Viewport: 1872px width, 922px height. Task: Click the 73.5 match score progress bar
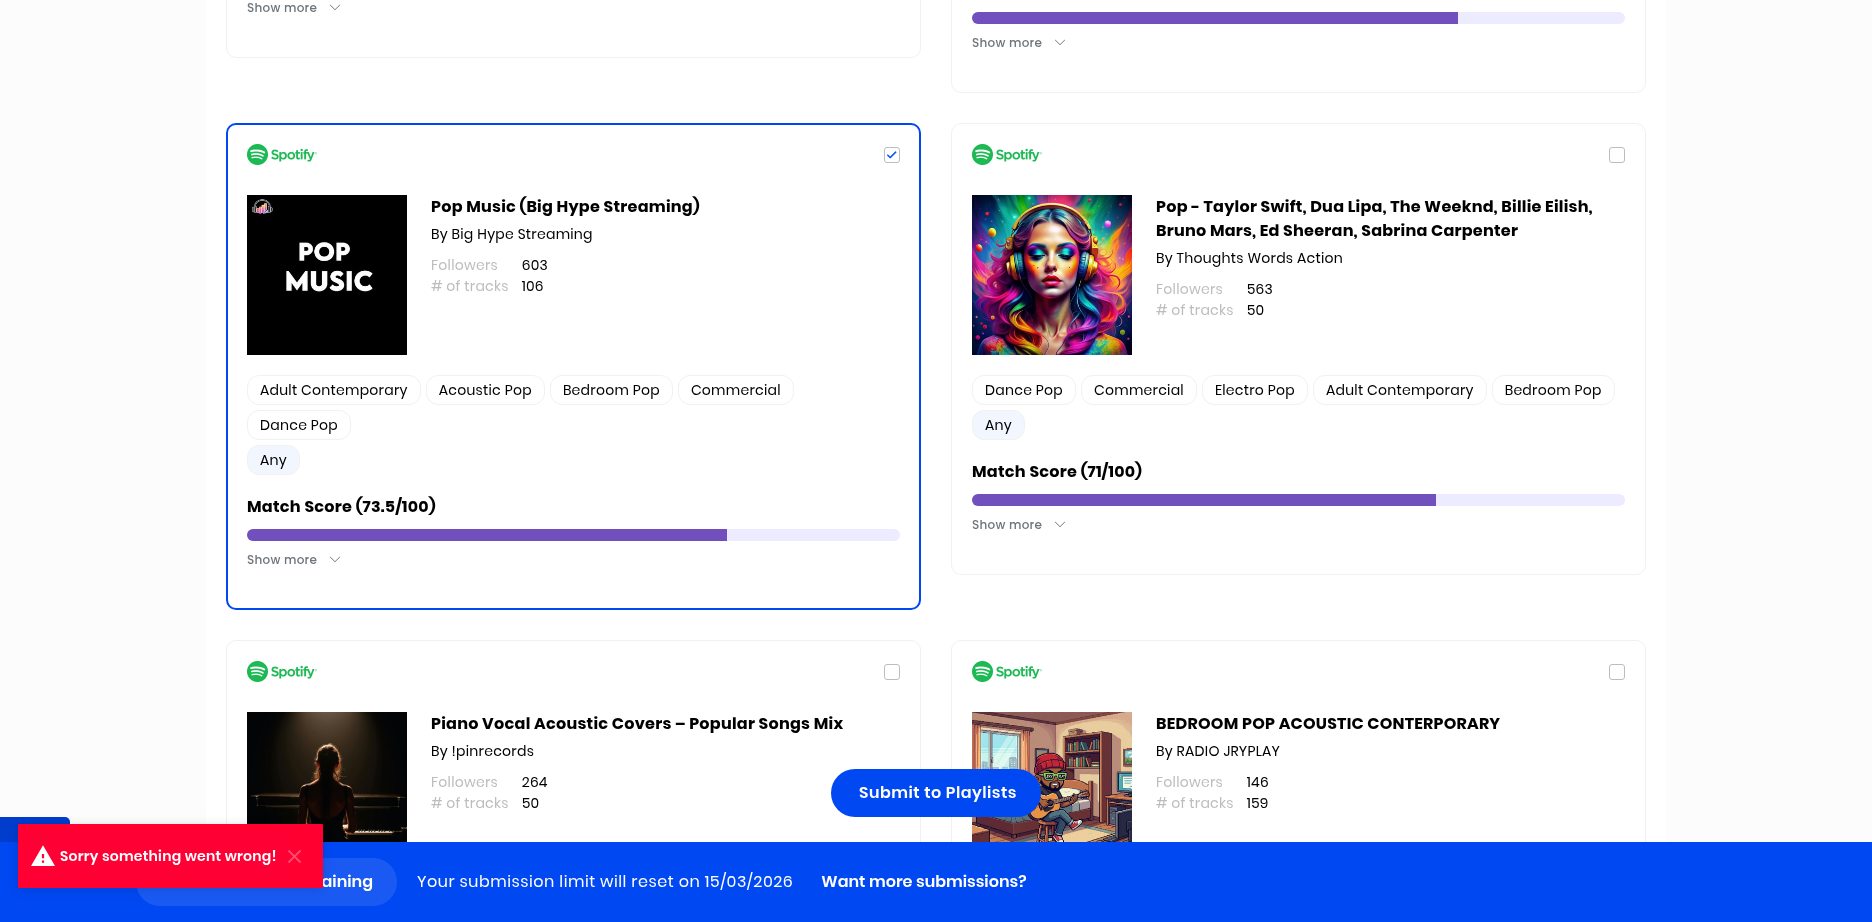pos(573,535)
